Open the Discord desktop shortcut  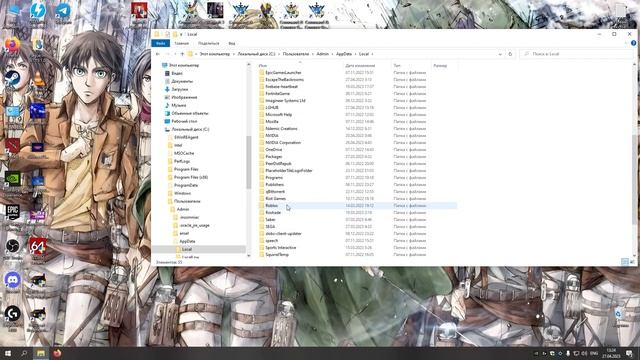tap(12, 281)
